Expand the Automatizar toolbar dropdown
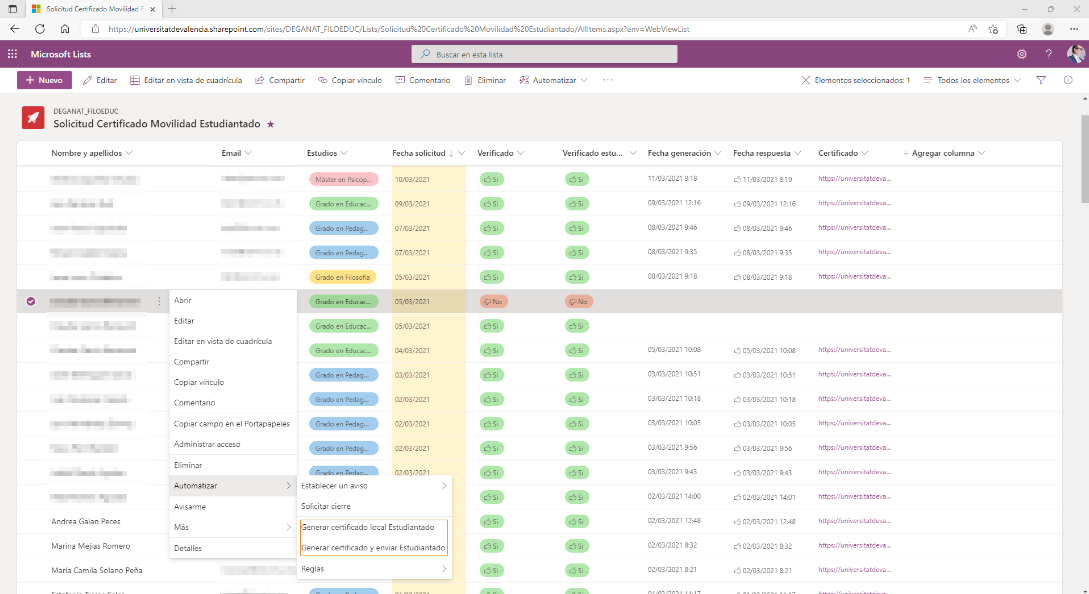This screenshot has height=594, width=1089. point(554,80)
